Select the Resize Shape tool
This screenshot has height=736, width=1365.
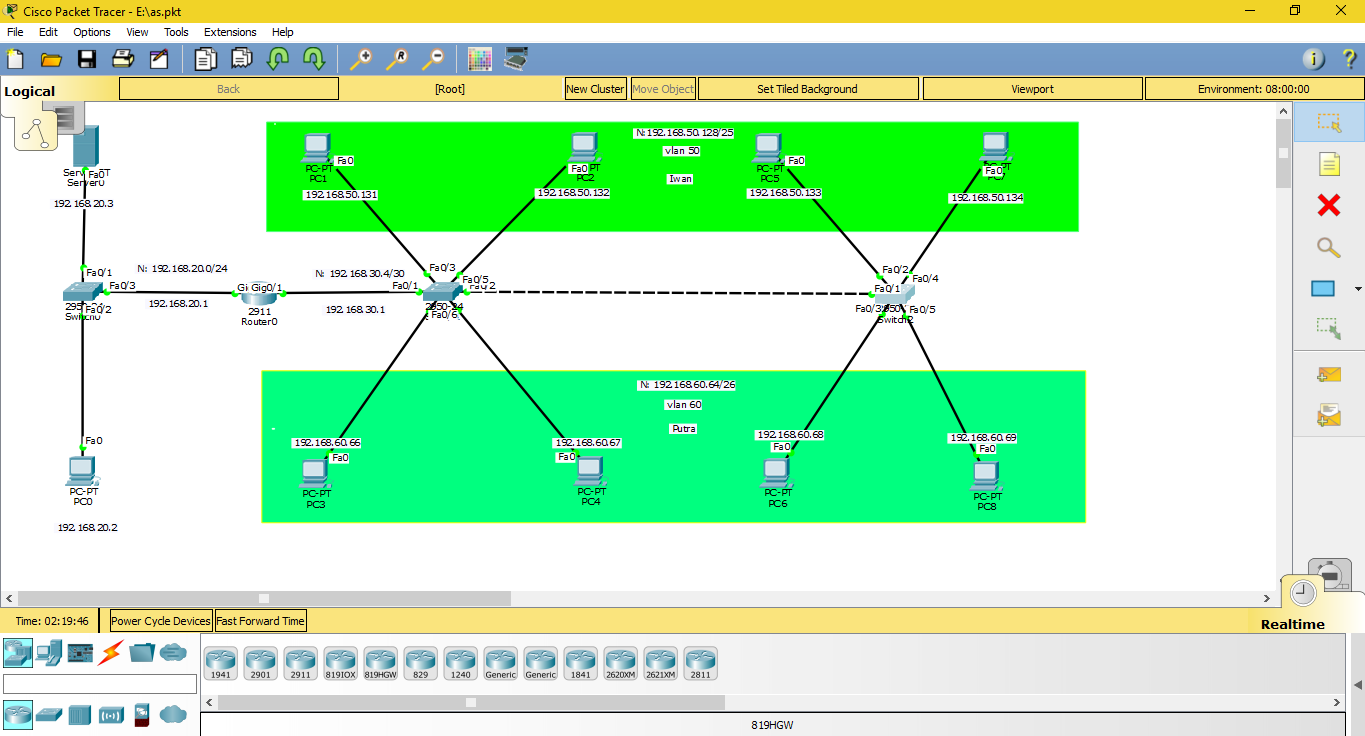pos(1328,327)
